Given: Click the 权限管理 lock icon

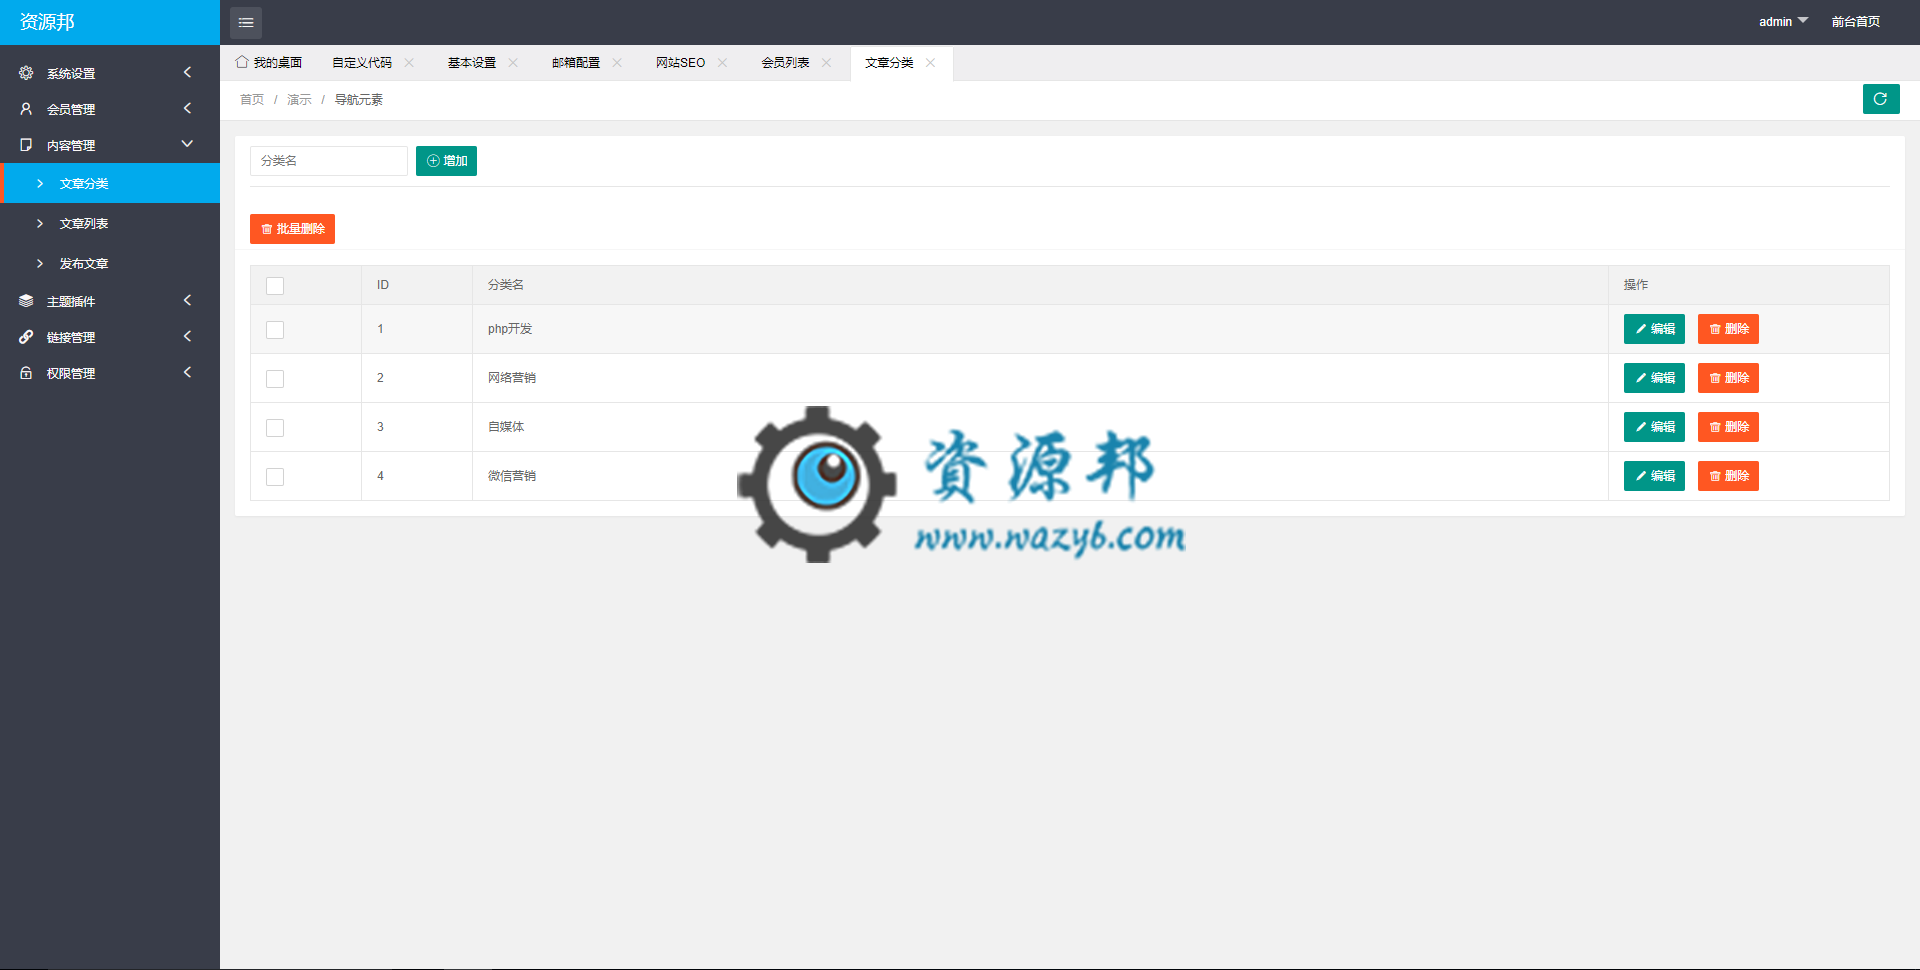Looking at the screenshot, I should pos(26,373).
